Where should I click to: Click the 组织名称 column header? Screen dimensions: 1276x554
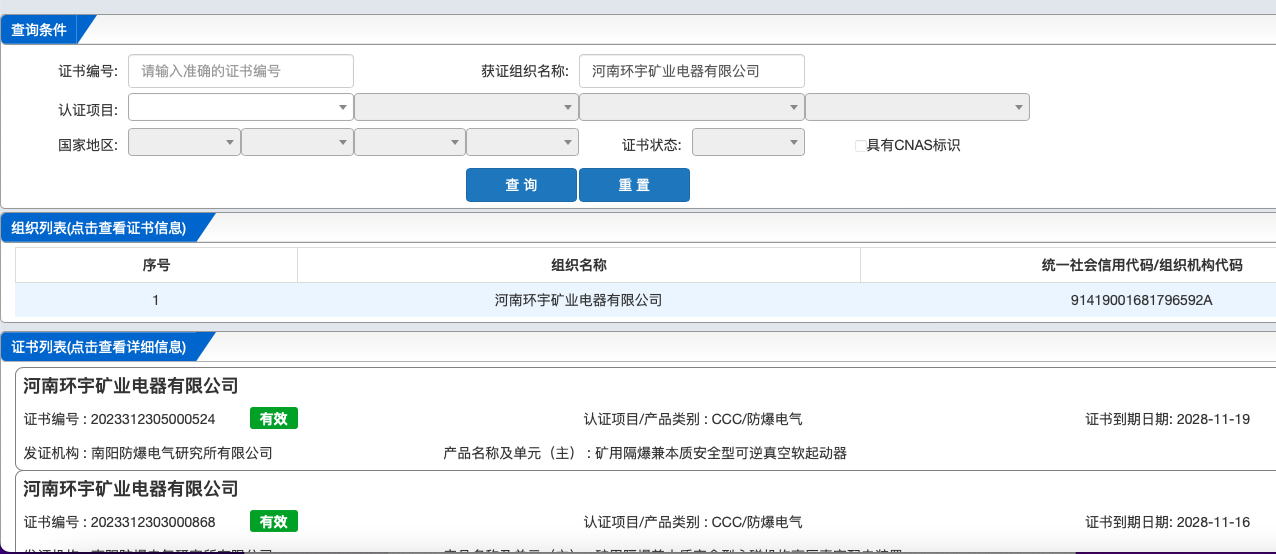(579, 265)
